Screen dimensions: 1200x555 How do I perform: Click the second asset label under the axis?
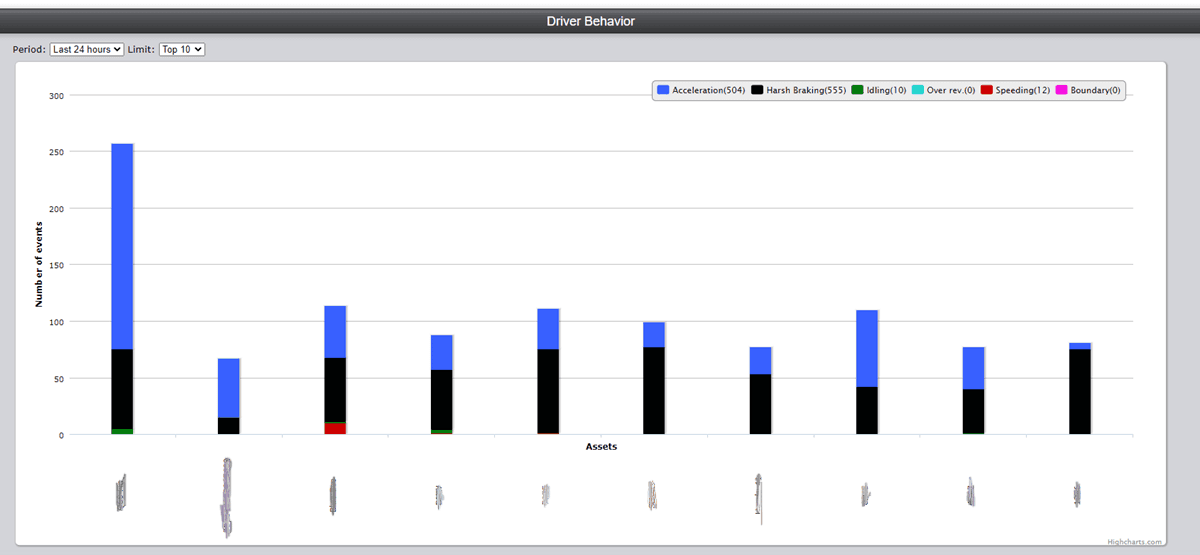pos(227,497)
